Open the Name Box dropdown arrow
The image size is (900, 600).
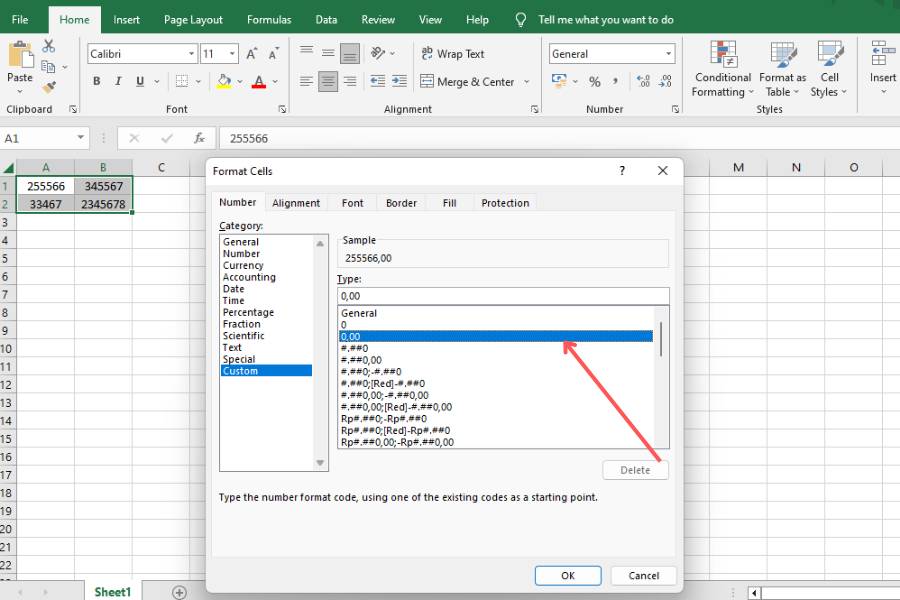pos(80,138)
